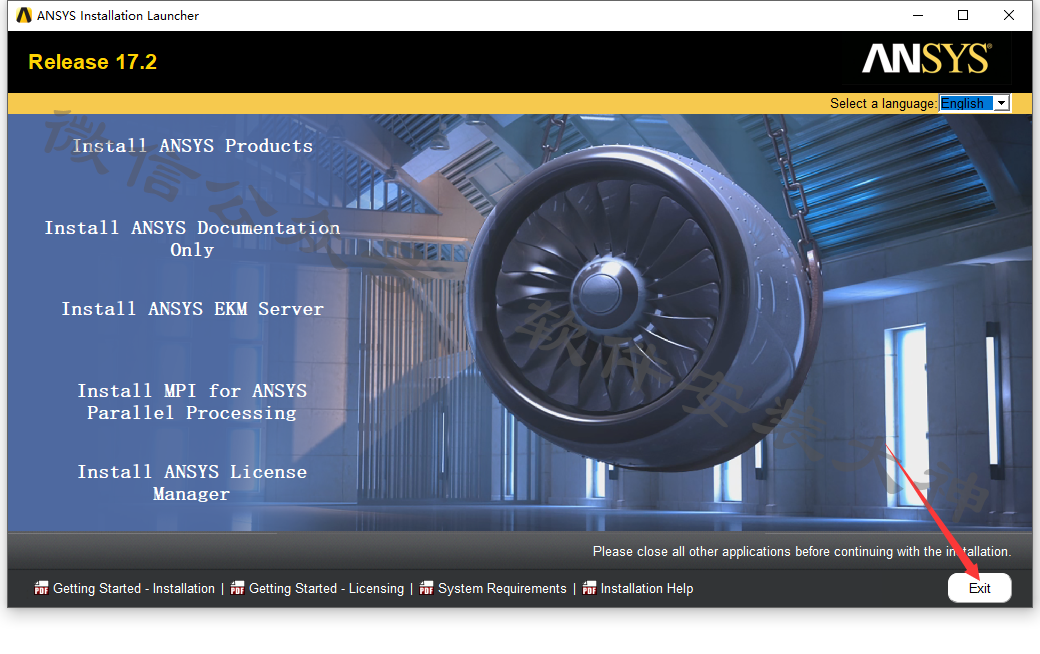
Task: Click the PDF icon beside Getting Started - Installation
Action: click(41, 588)
